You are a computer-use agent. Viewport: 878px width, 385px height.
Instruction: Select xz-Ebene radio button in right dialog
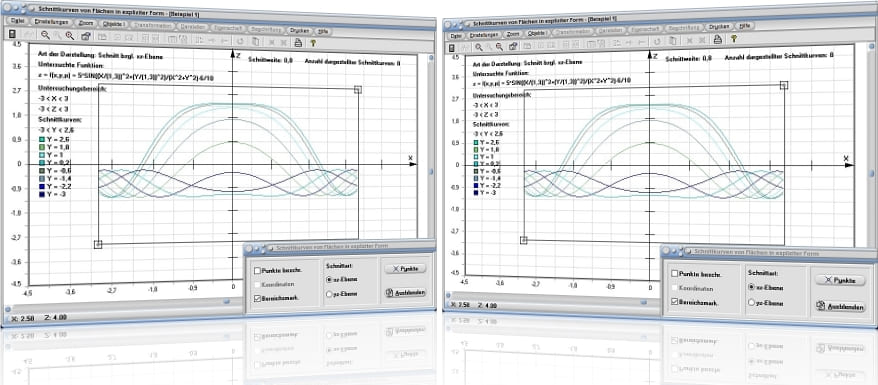751,287
